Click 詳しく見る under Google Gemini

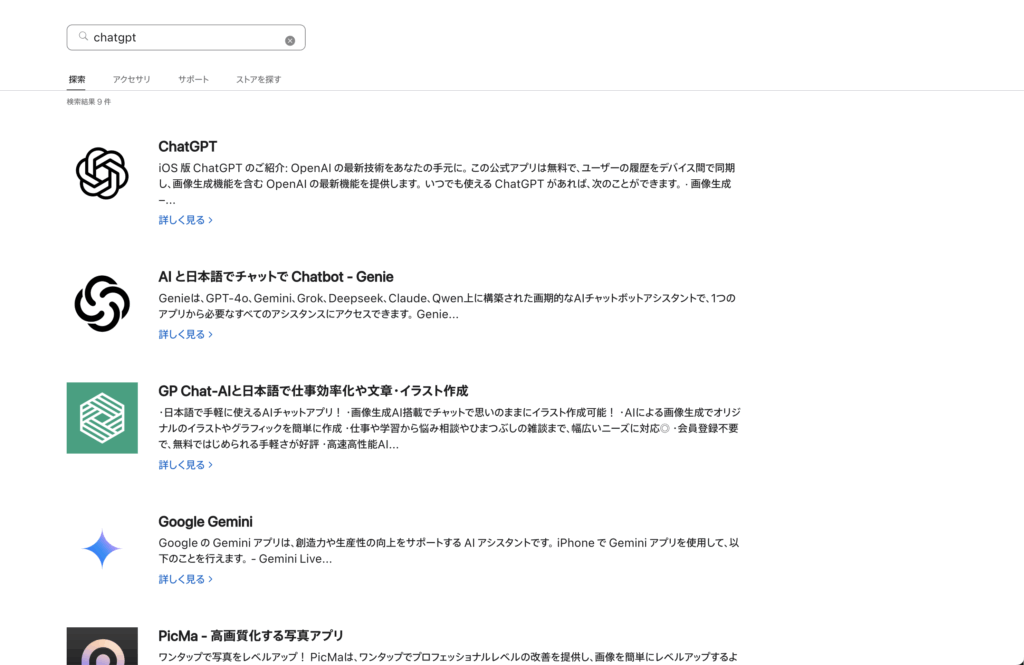185,579
